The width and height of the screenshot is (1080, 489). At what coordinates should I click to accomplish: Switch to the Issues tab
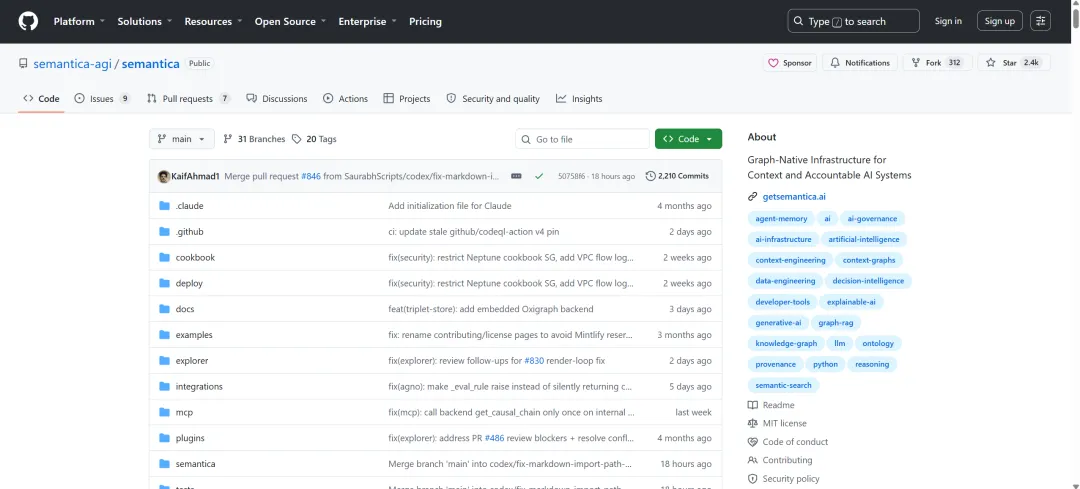click(102, 98)
